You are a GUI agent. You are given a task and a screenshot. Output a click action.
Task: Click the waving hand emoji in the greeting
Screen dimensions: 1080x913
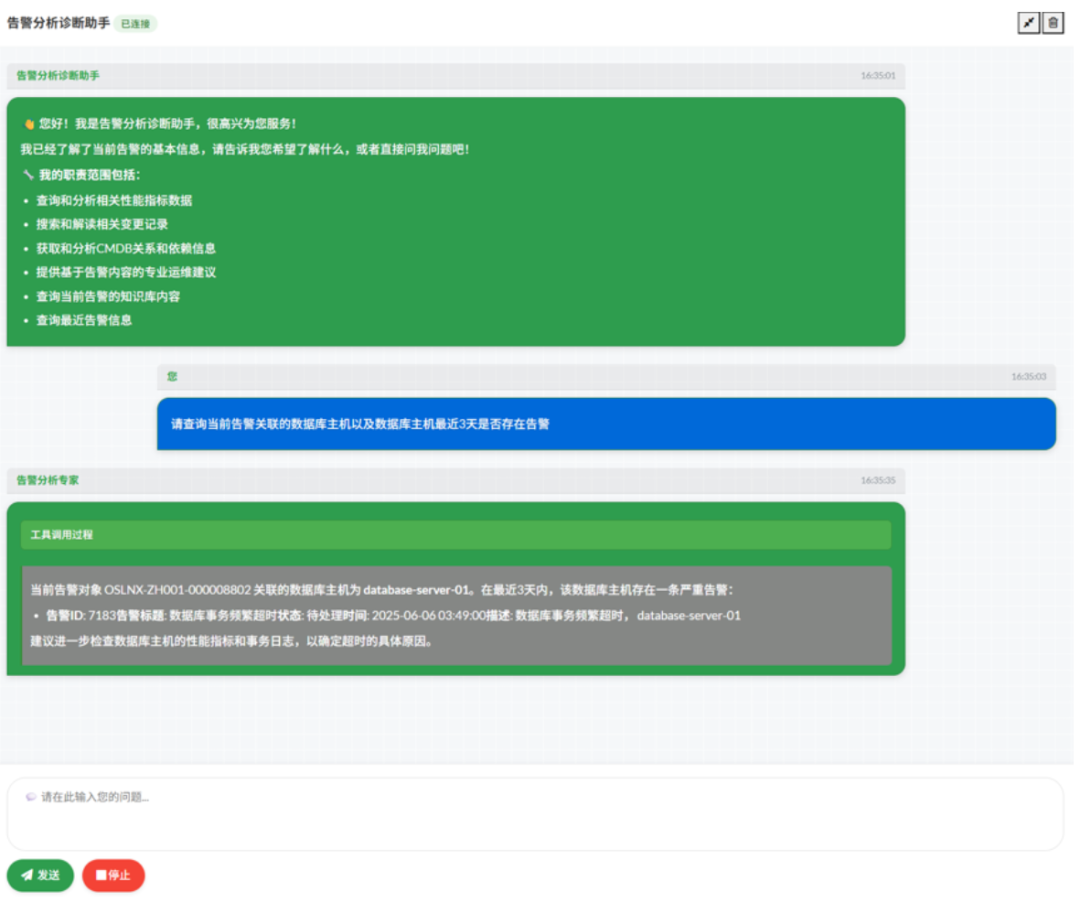28,124
